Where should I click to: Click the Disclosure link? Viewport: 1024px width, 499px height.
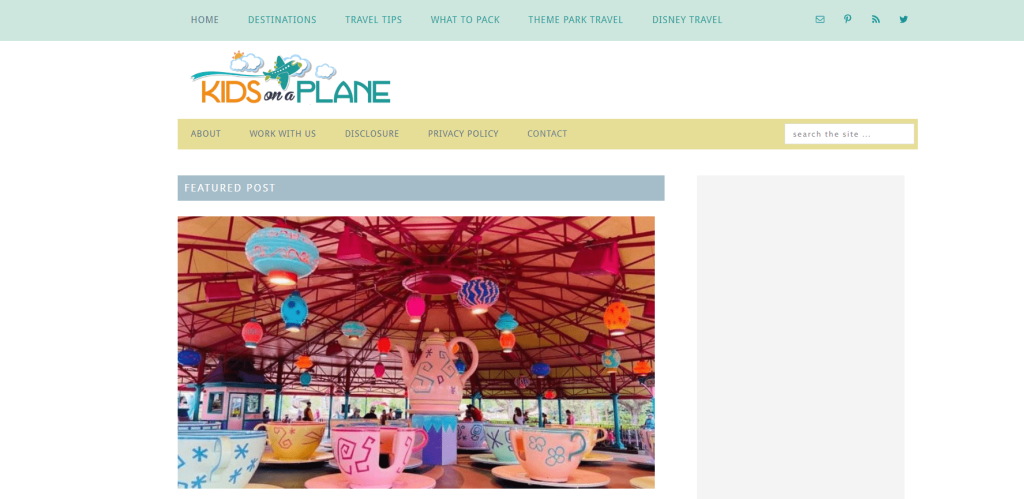[372, 134]
